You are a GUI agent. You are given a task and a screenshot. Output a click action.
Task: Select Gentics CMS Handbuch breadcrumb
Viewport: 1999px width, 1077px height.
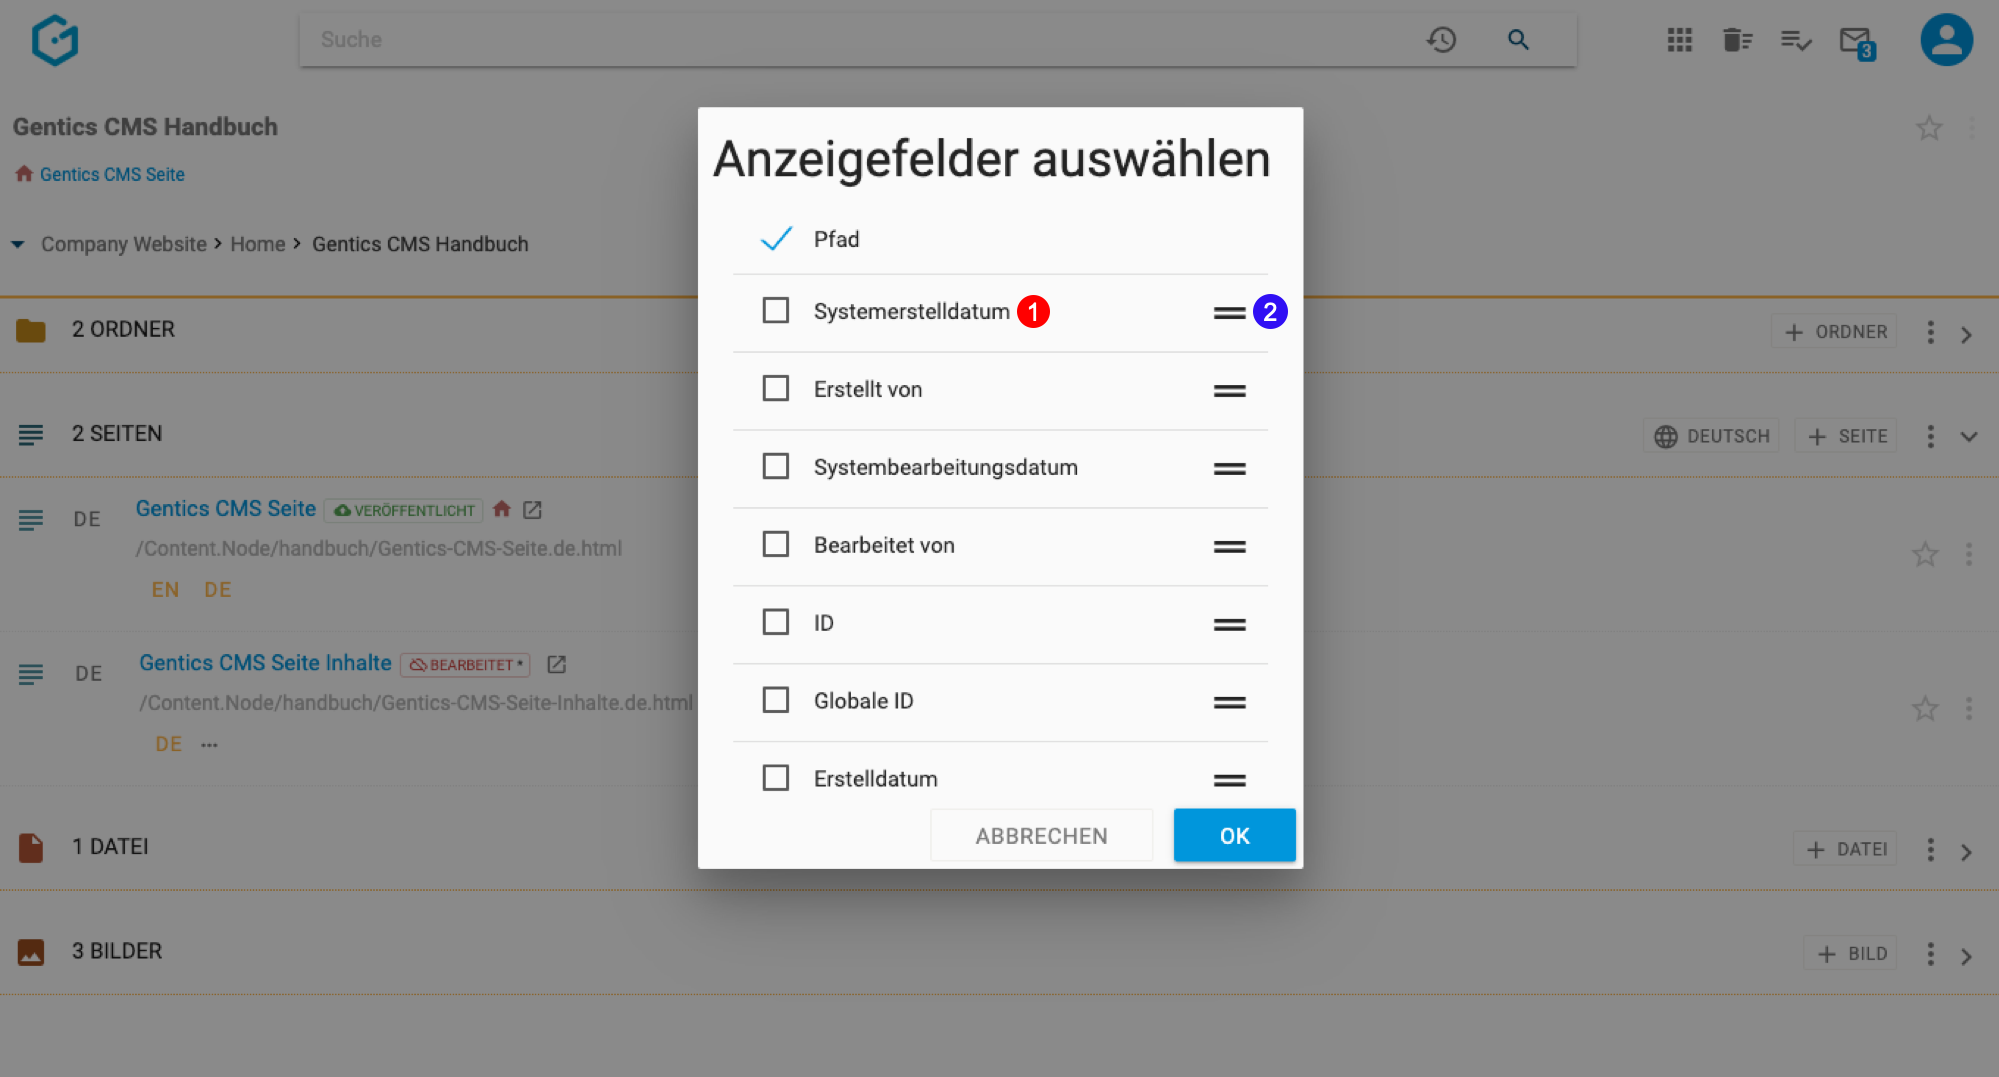(x=420, y=244)
